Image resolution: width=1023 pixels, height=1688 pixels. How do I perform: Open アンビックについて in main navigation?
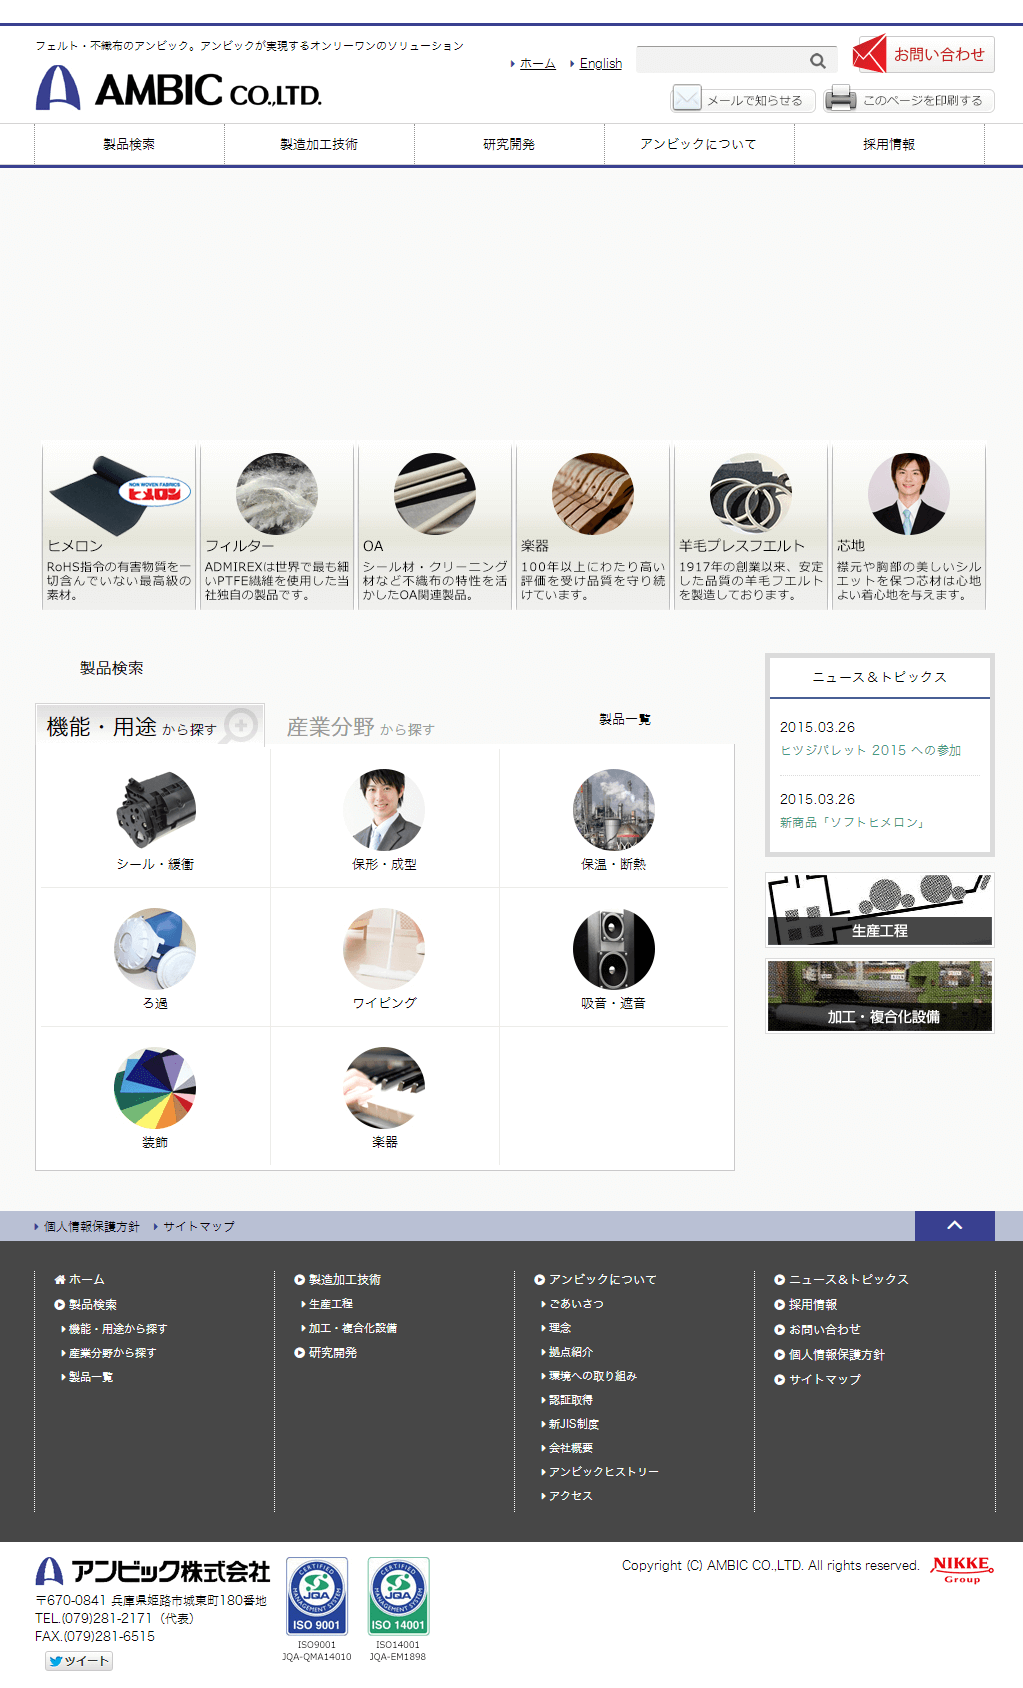[699, 144]
